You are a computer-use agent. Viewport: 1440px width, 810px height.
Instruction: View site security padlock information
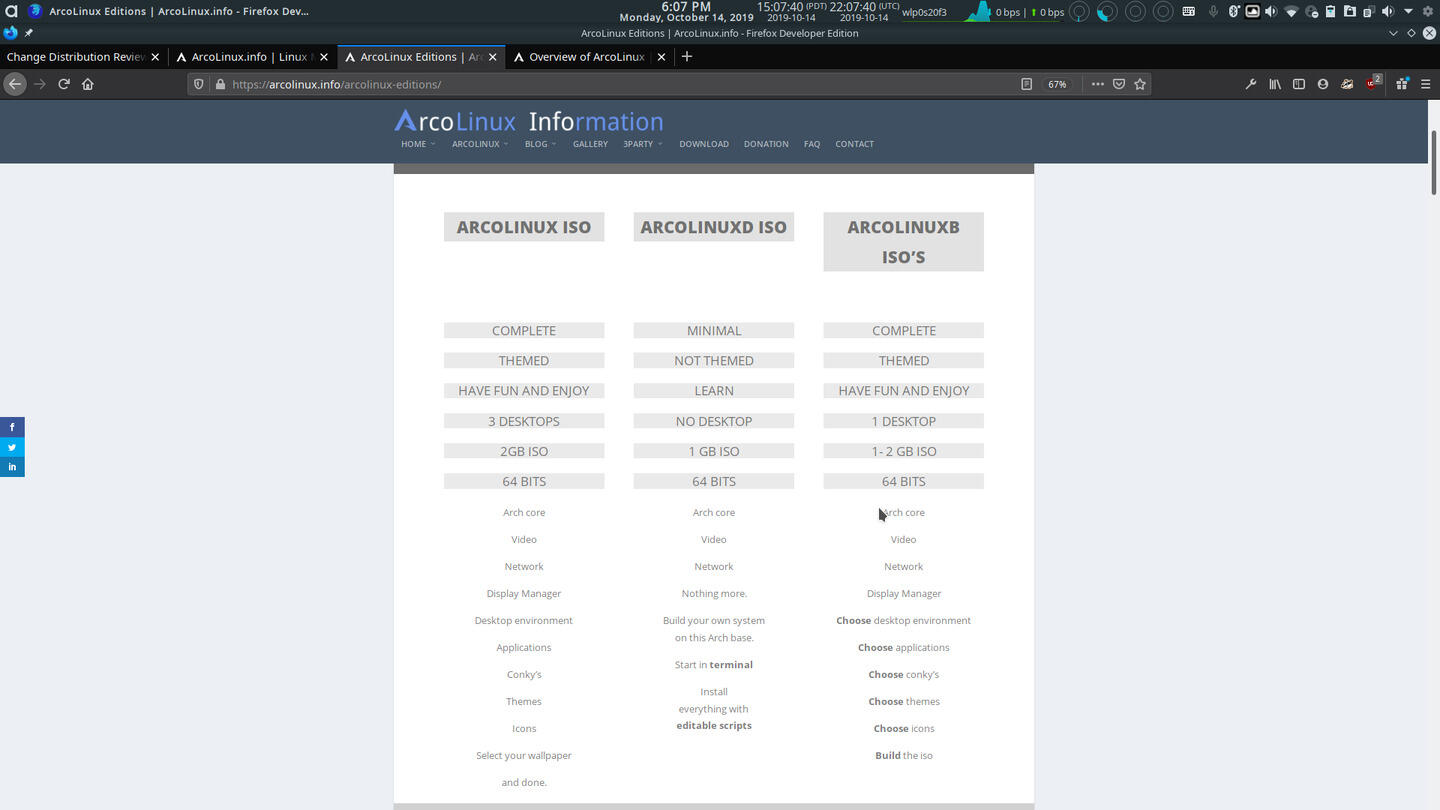point(220,84)
